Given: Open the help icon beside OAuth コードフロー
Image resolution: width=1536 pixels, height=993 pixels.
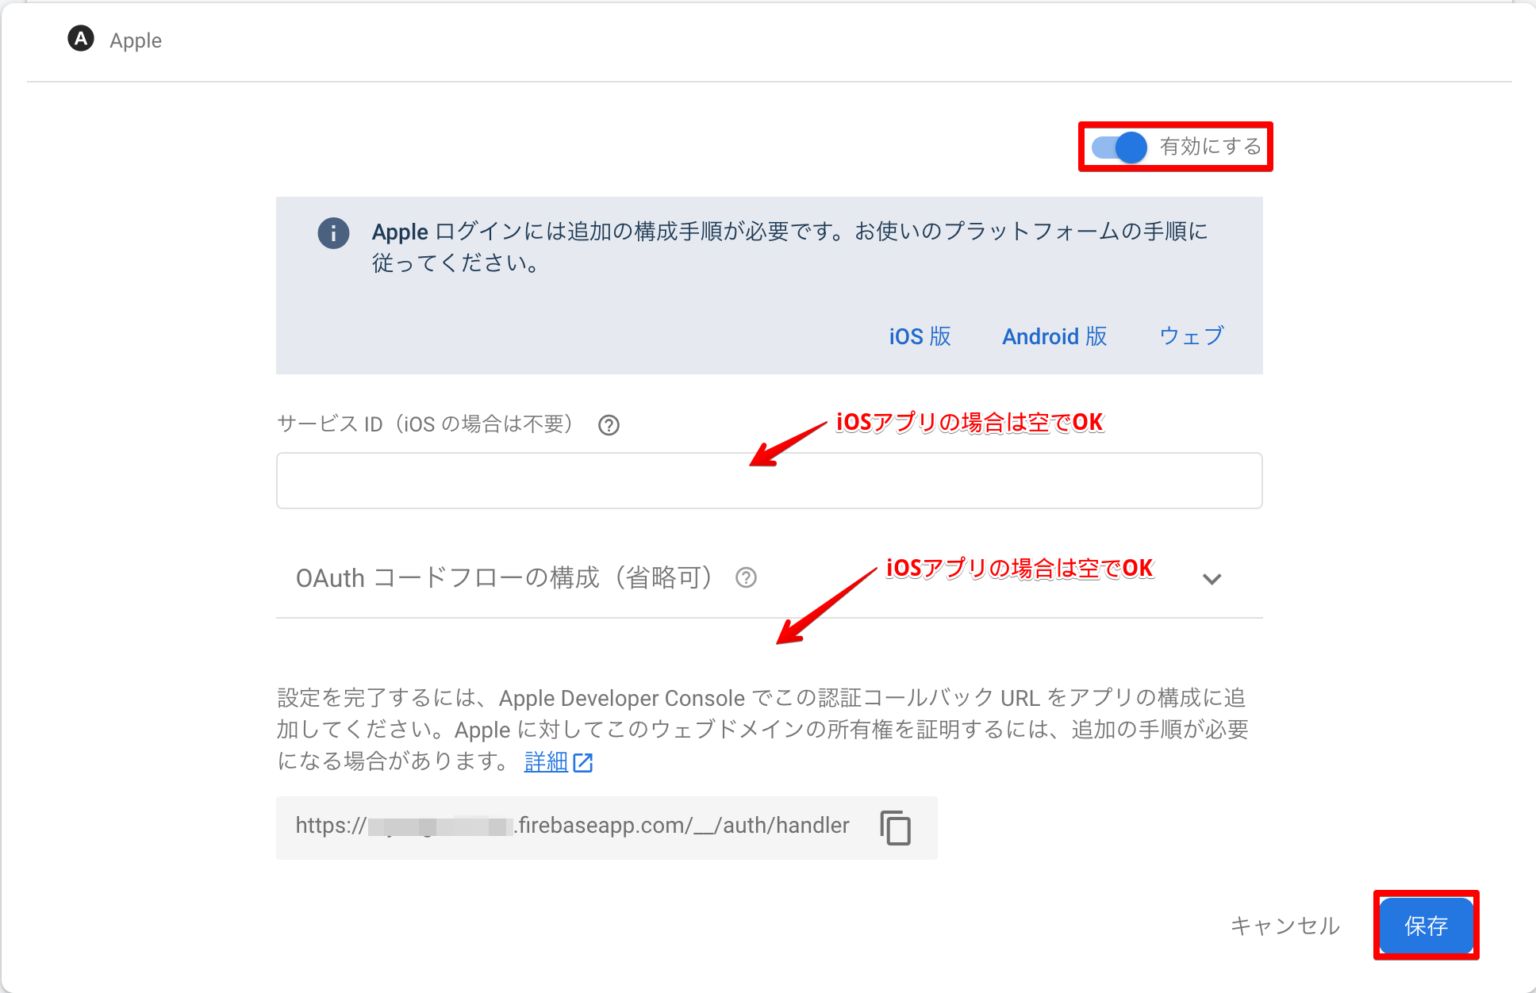Looking at the screenshot, I should (x=746, y=577).
